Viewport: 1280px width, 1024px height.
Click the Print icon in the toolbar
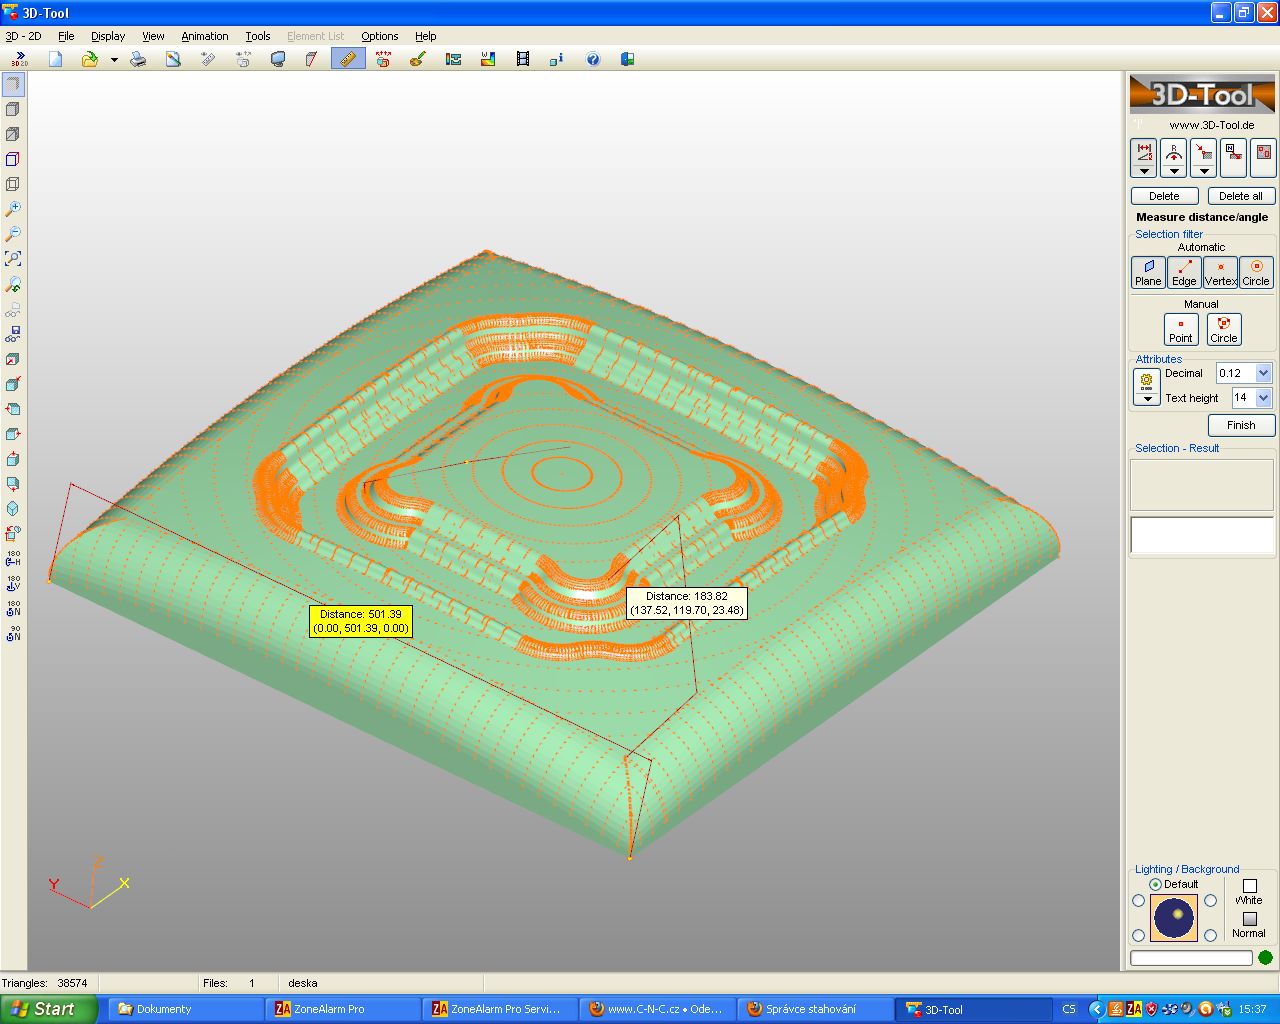(138, 59)
